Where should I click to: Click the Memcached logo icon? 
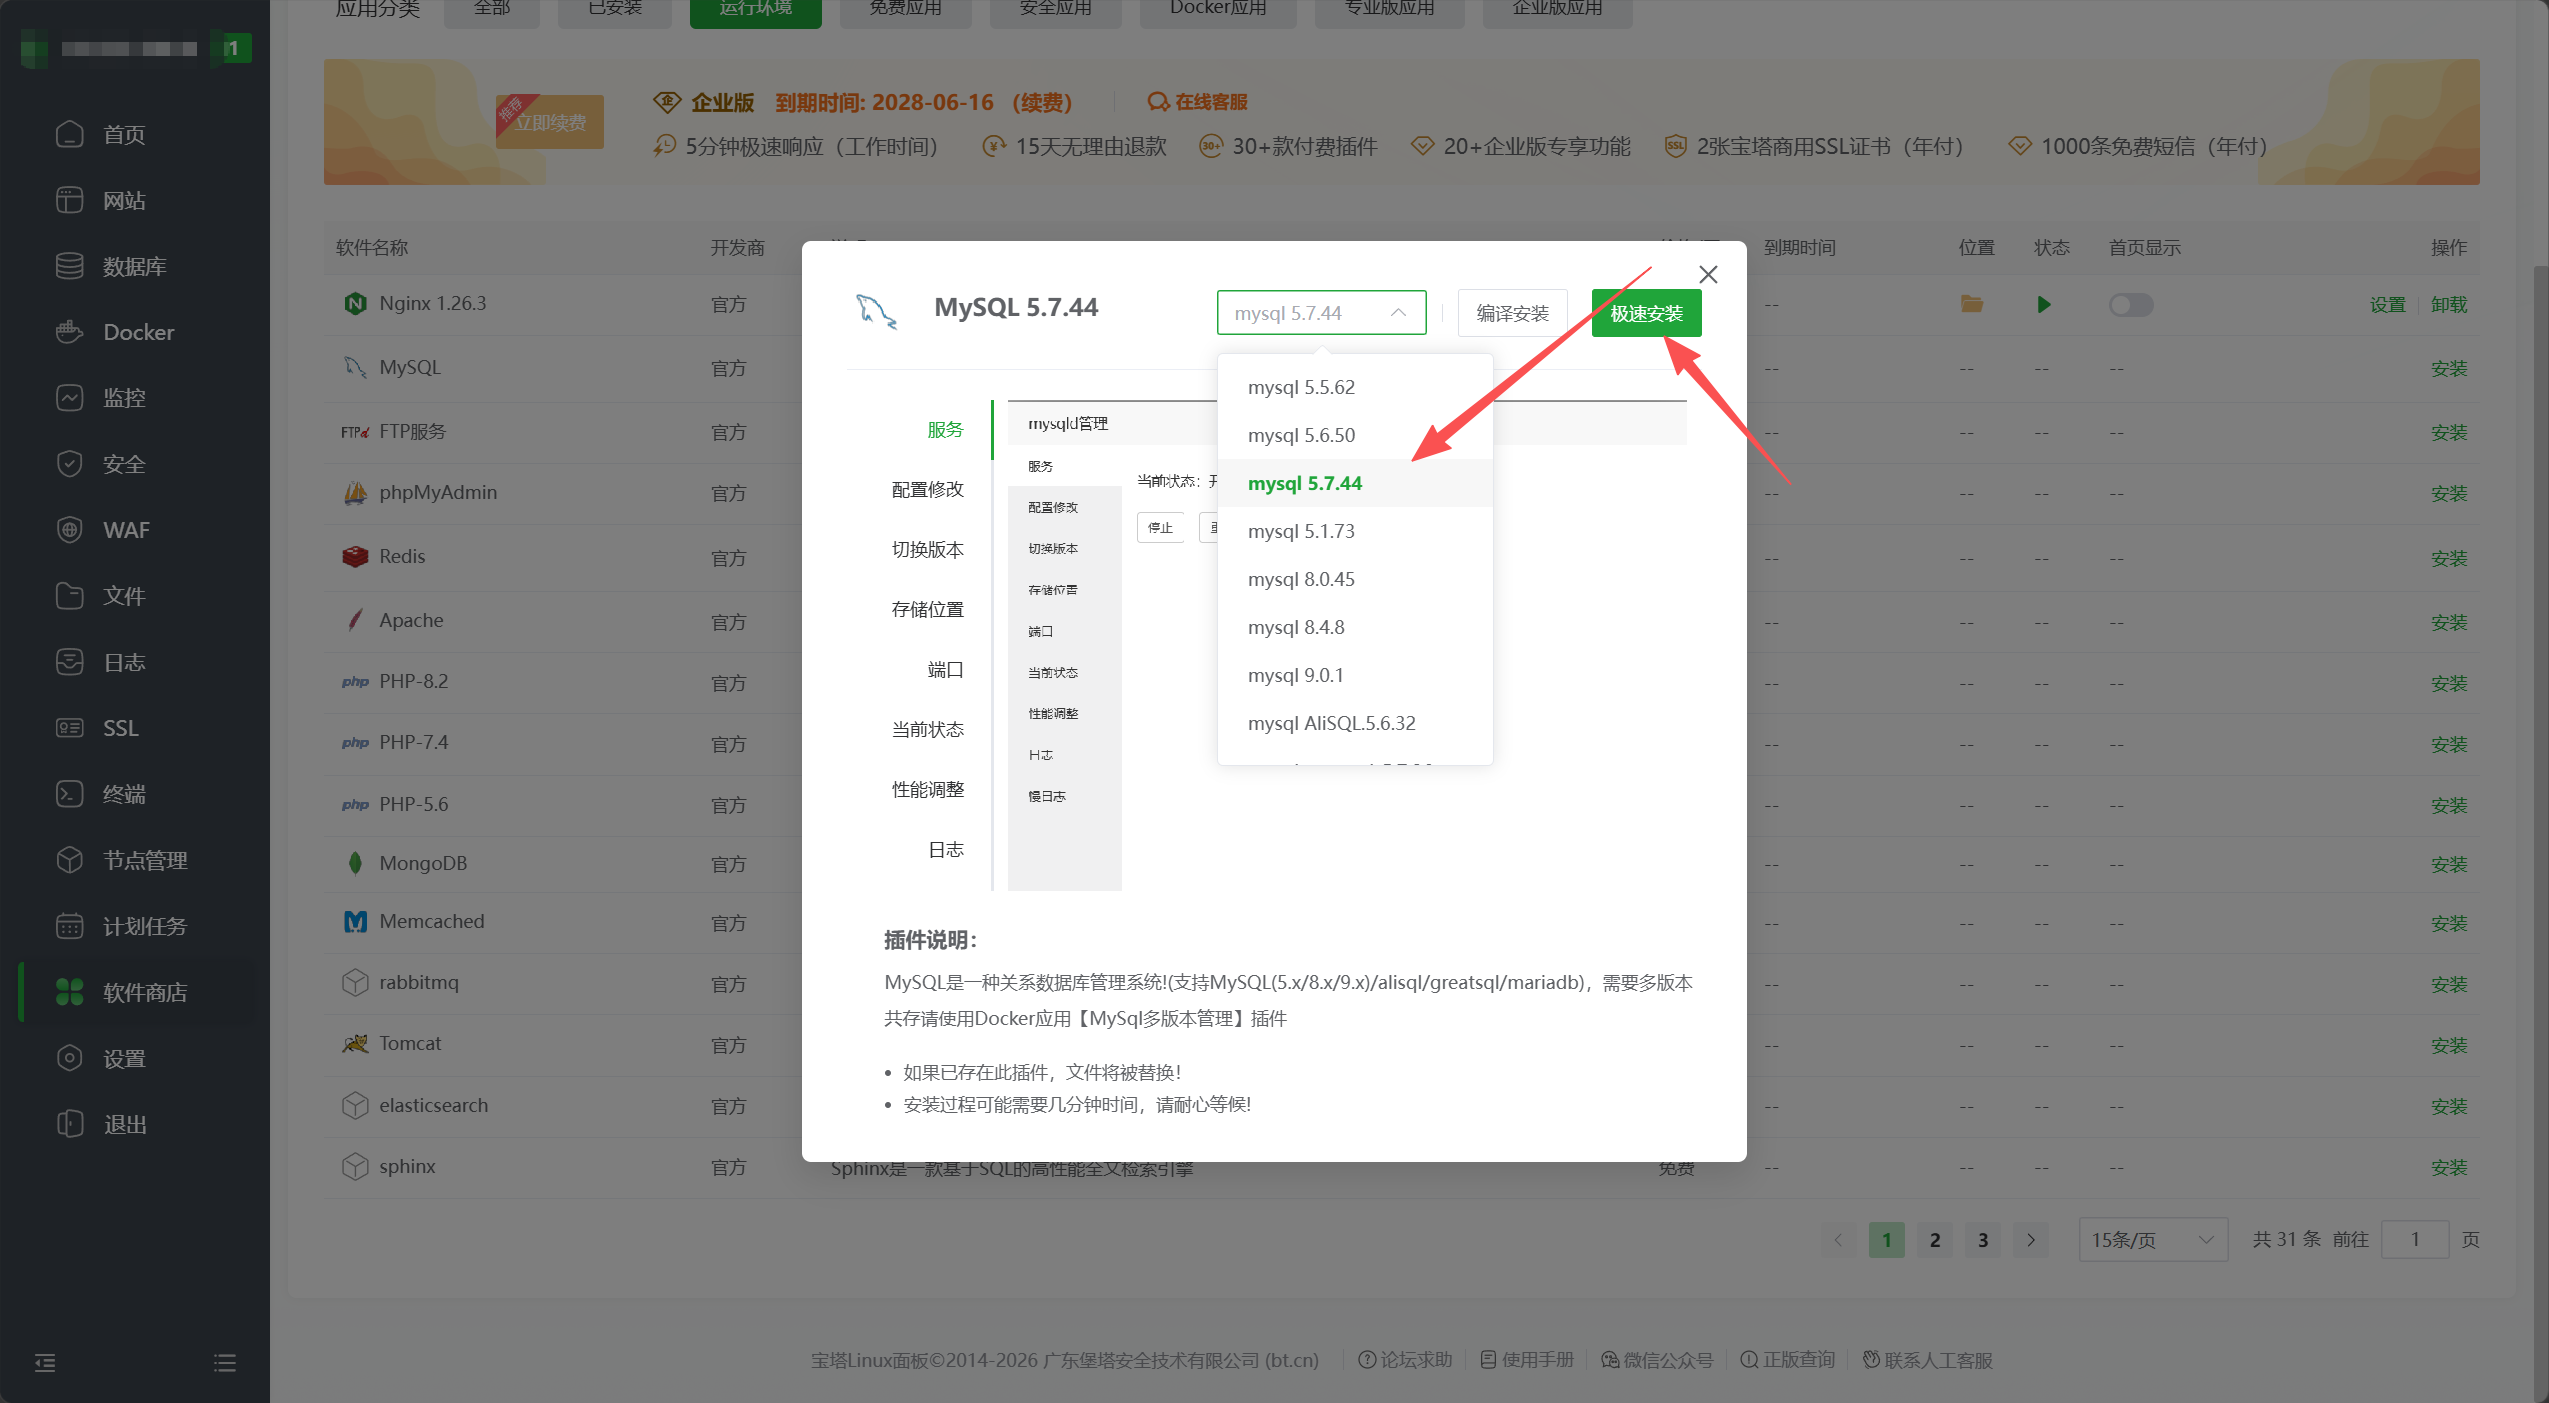355,921
